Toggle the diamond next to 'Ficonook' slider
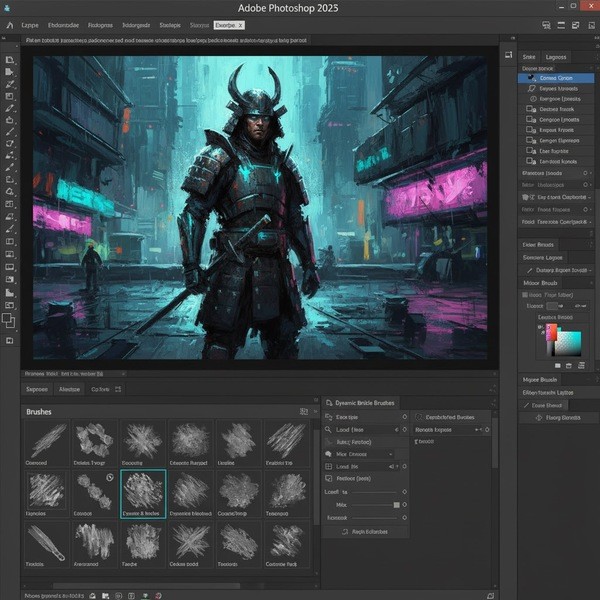 click(x=404, y=518)
